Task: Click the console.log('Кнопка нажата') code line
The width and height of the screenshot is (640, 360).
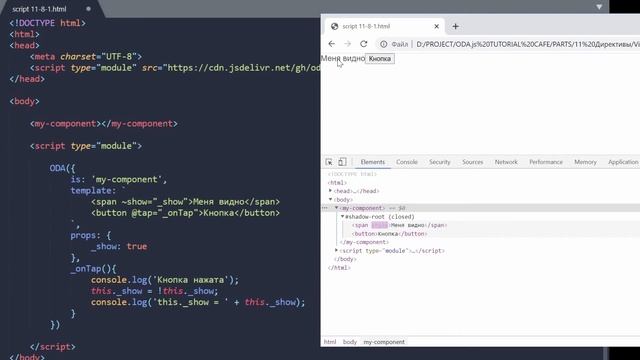Action: [x=165, y=280]
